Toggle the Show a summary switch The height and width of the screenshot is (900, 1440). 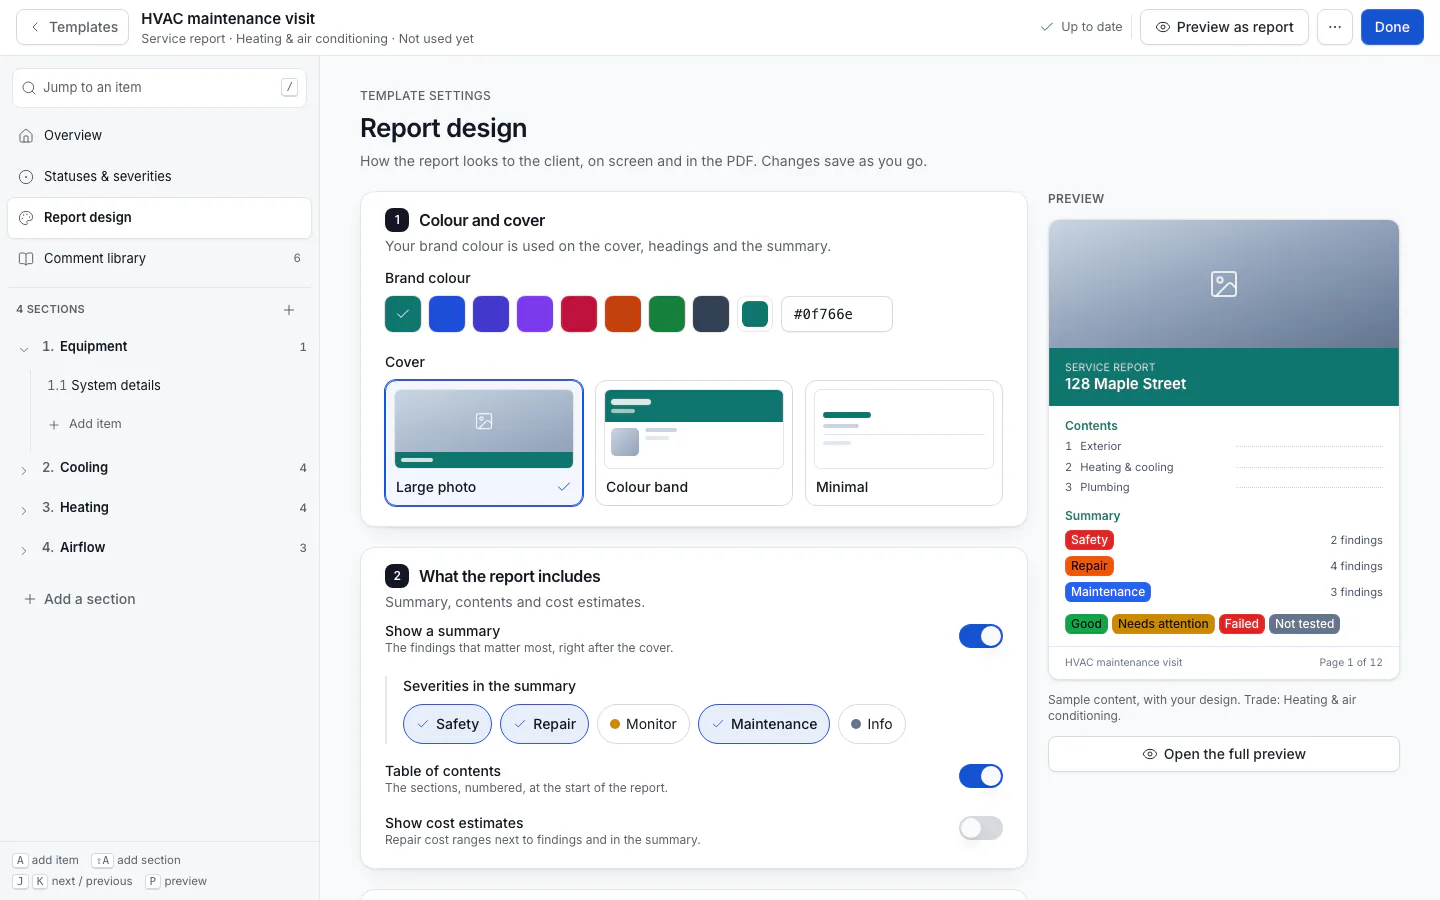(981, 636)
